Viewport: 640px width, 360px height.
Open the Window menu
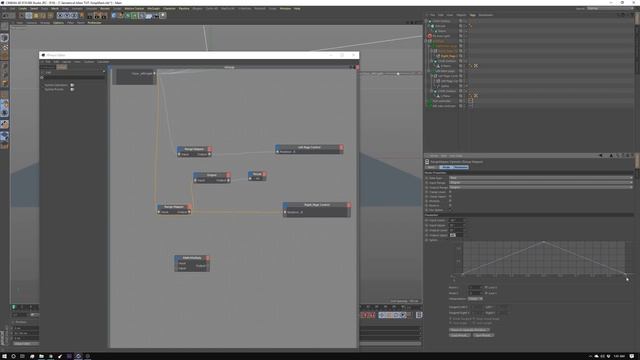tap(285, 9)
